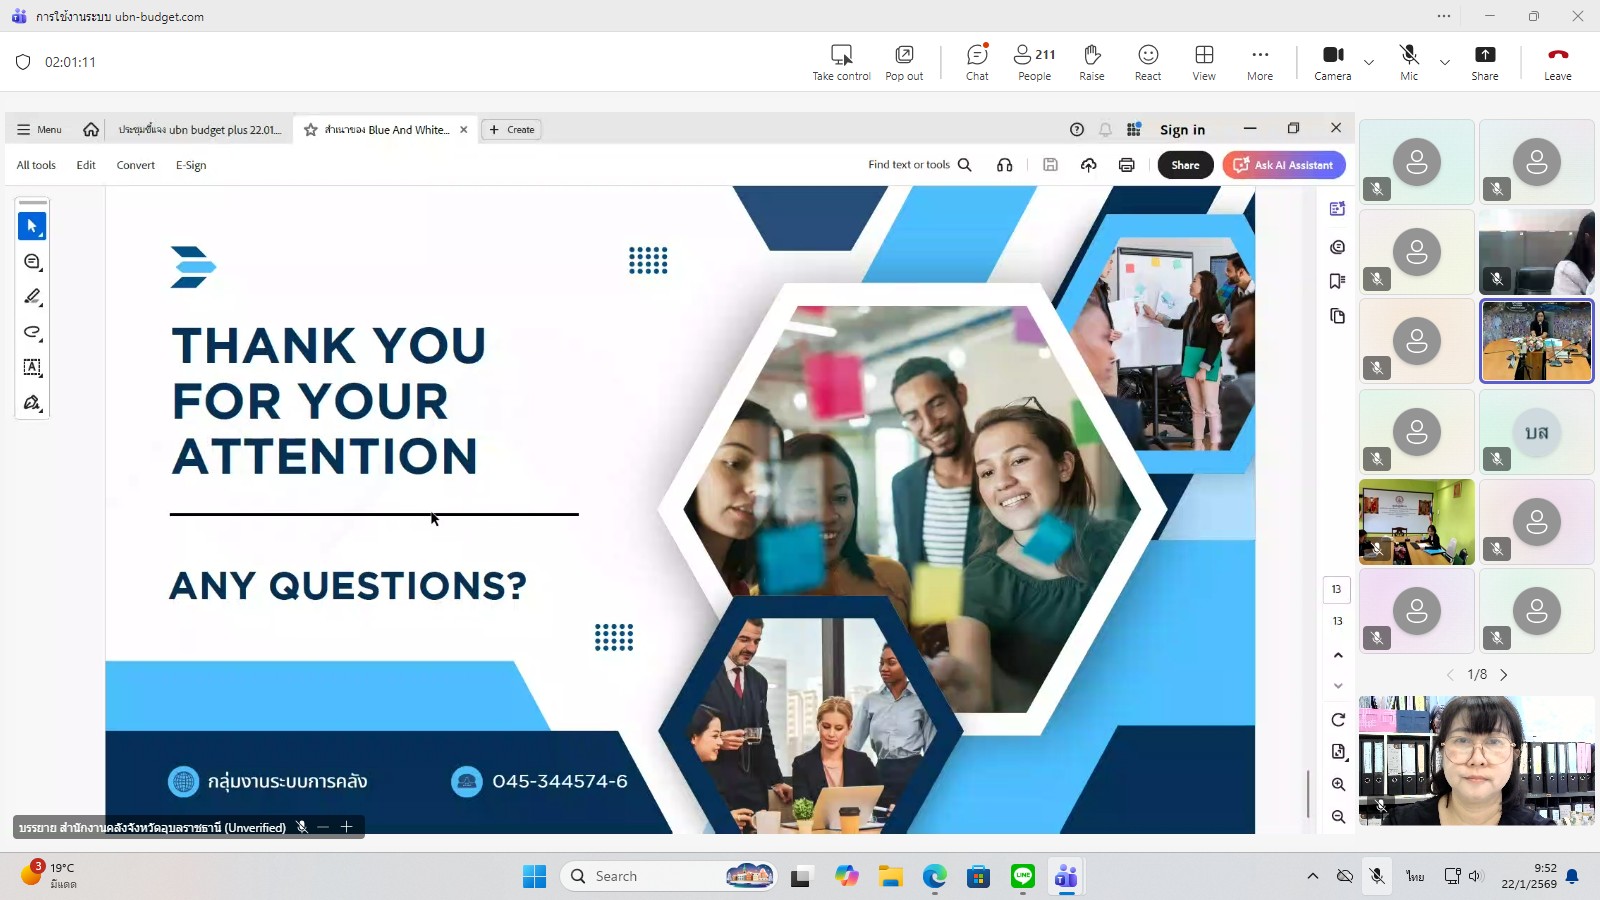Open LINE app from the taskbar
This screenshot has width=1600, height=900.
coord(1022,876)
